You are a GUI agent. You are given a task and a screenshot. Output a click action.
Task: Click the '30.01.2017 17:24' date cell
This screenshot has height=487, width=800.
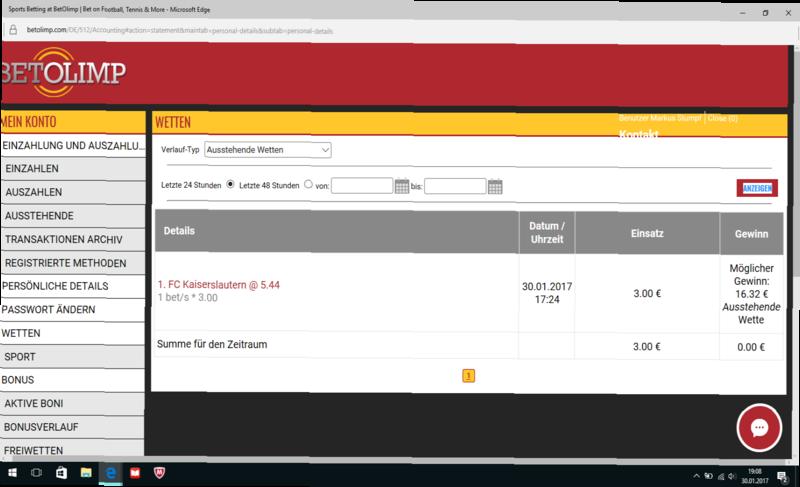coord(546,293)
